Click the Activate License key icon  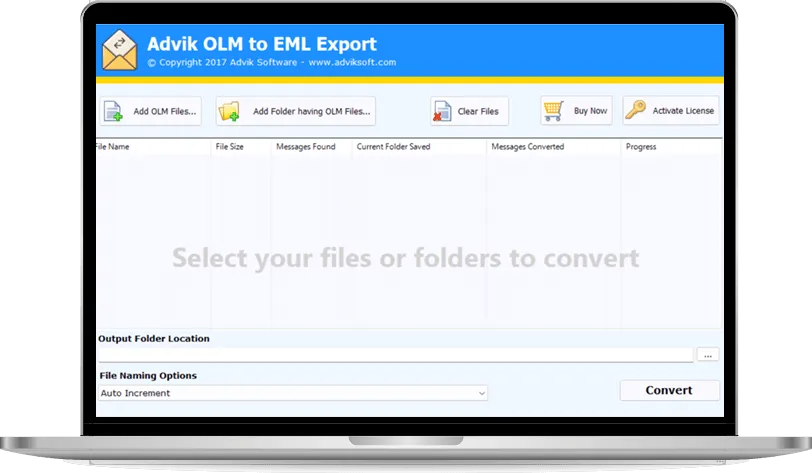(635, 110)
